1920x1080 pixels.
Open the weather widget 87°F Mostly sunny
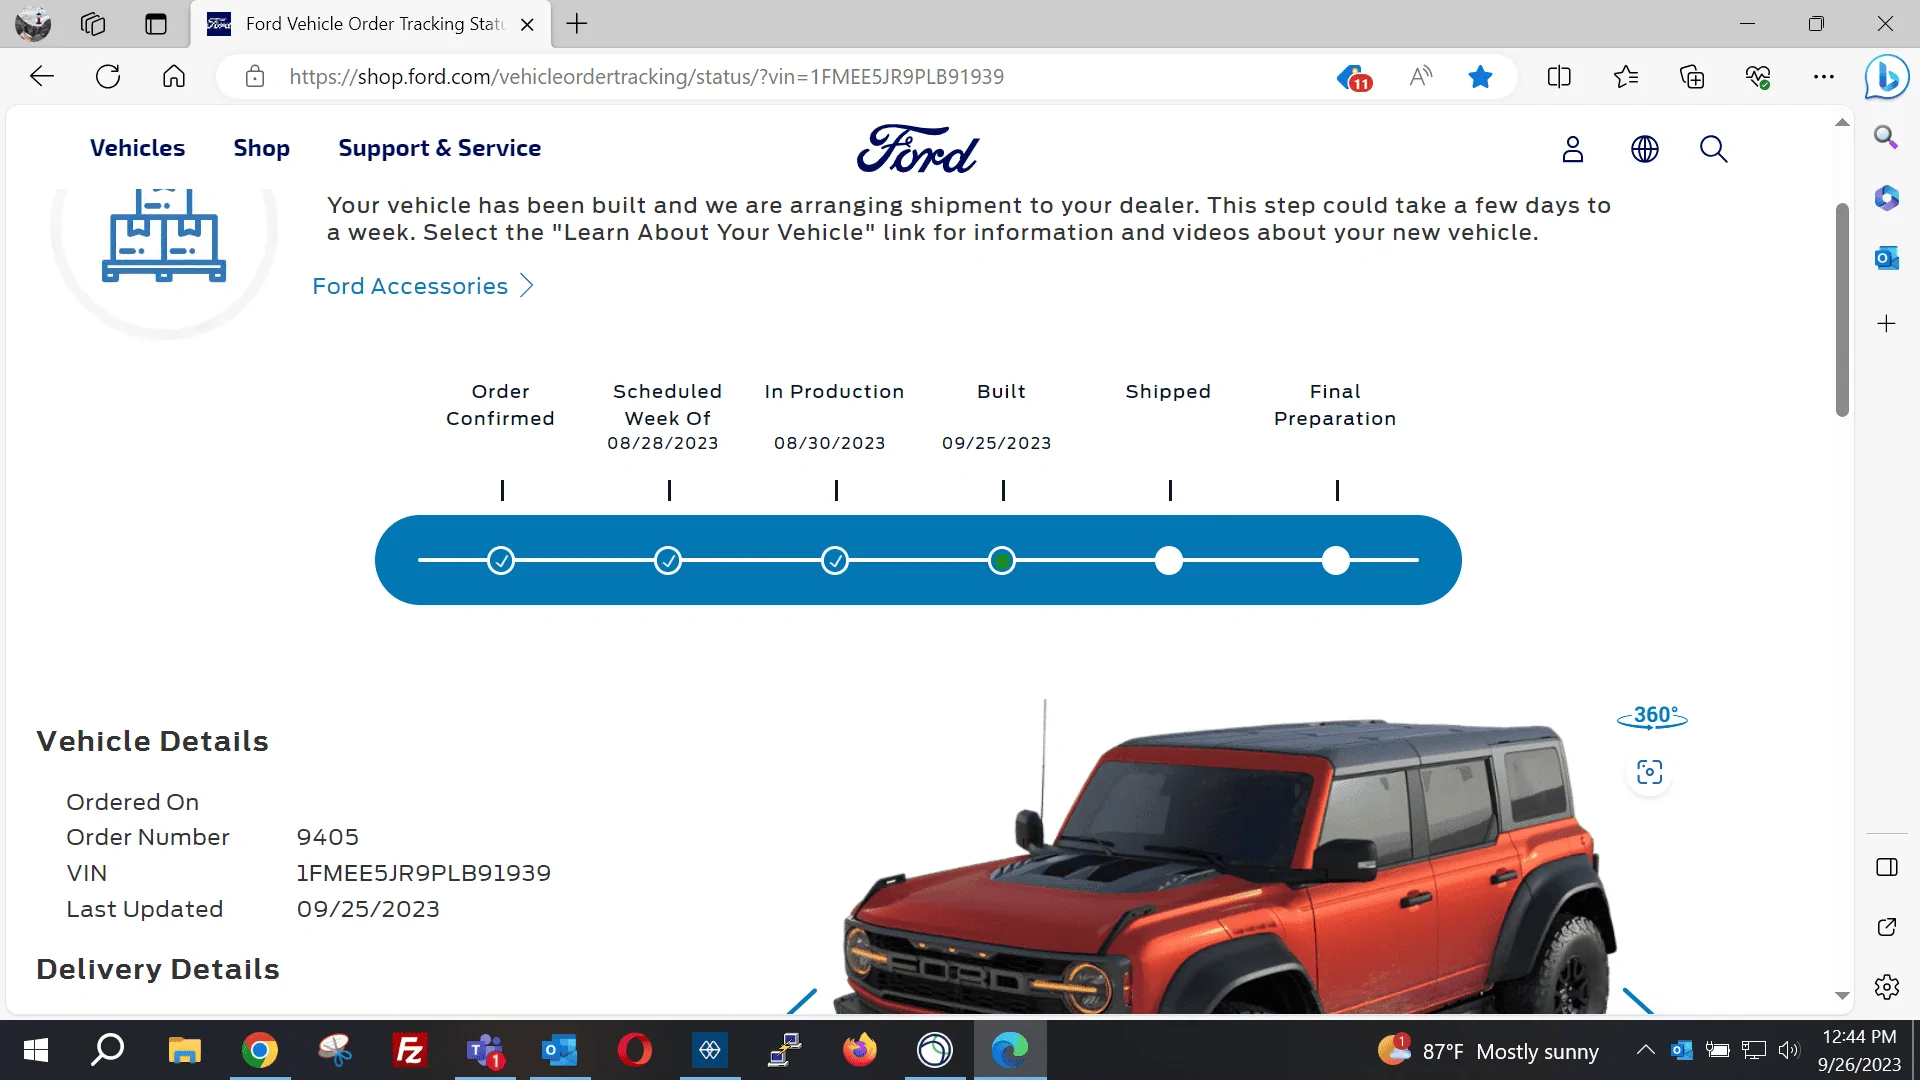1489,1050
